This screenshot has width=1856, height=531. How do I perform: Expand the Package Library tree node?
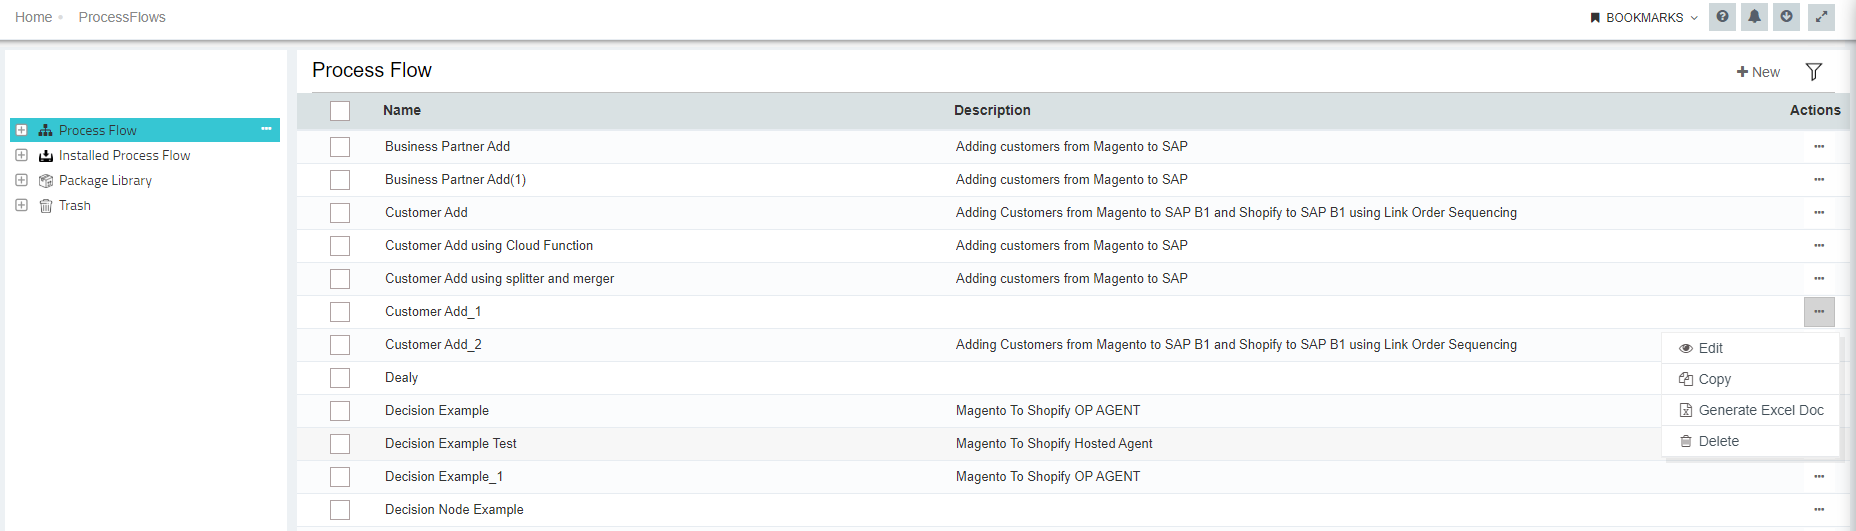[x=21, y=180]
